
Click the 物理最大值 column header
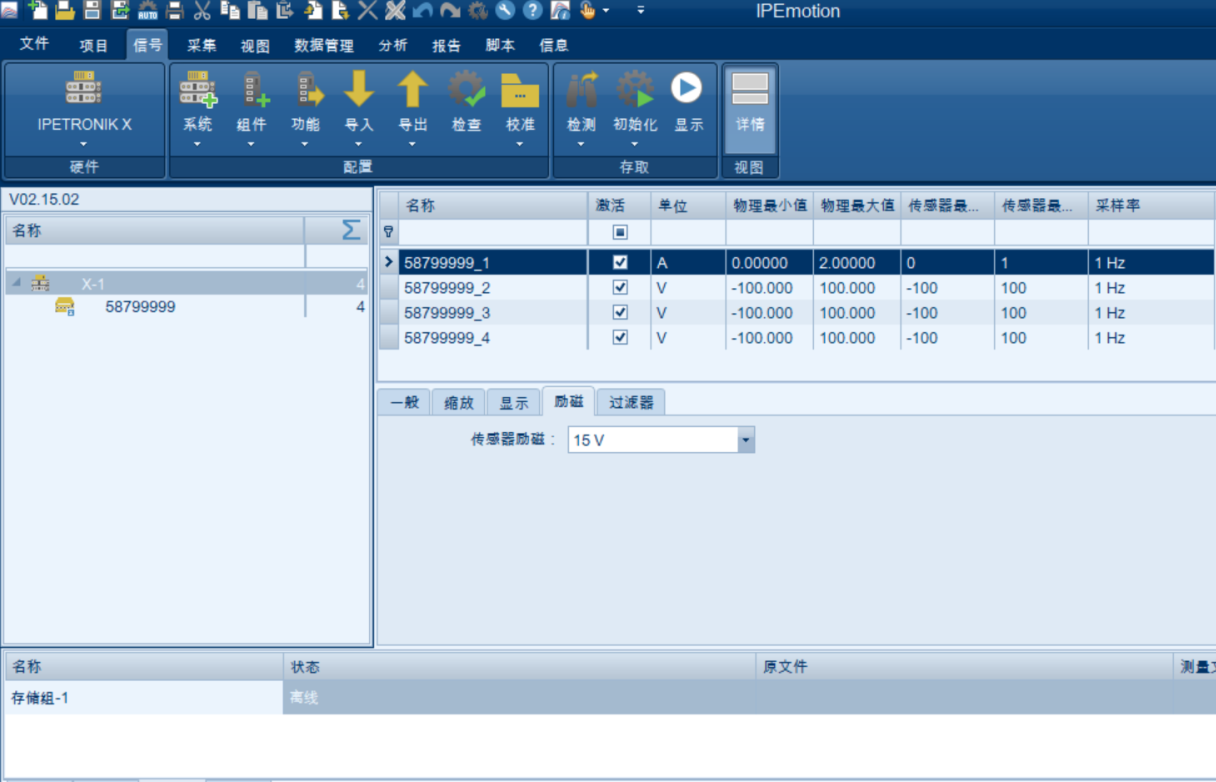click(857, 205)
